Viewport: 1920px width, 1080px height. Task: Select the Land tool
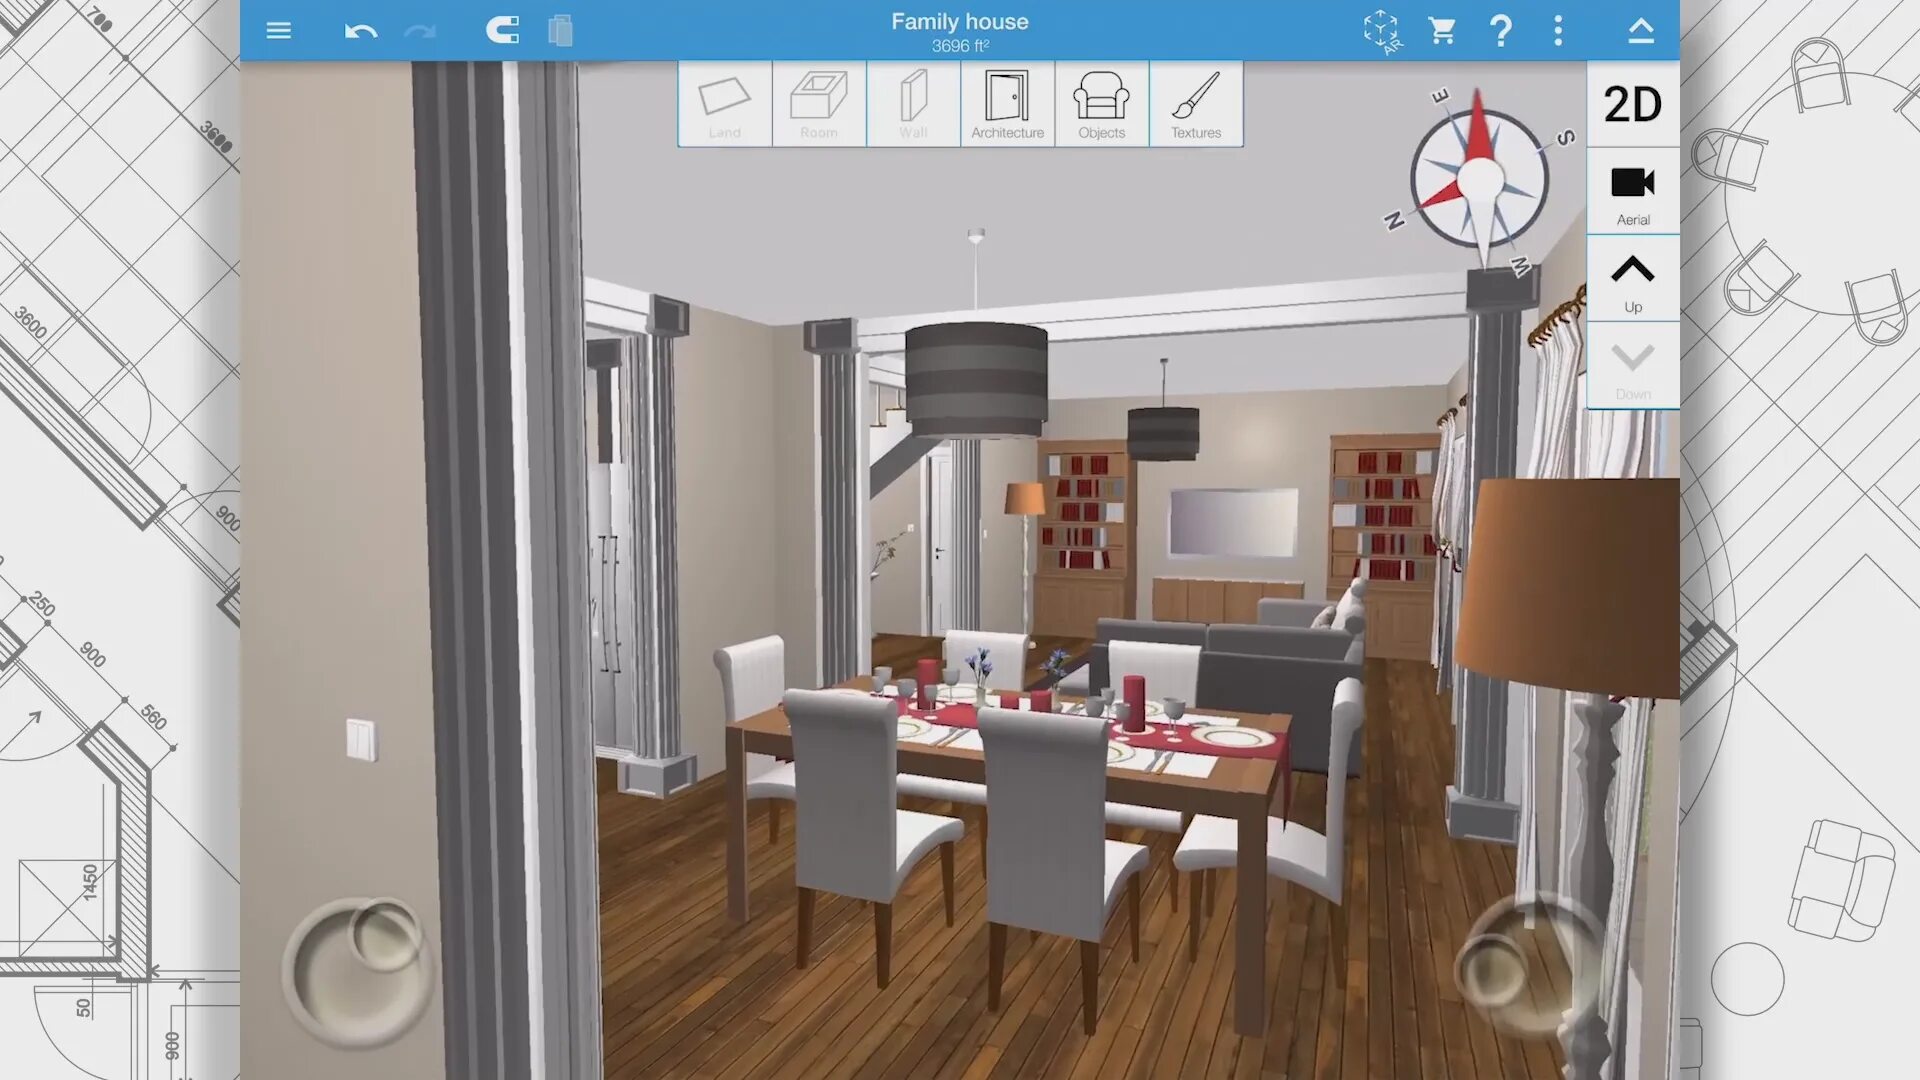pyautogui.click(x=723, y=104)
